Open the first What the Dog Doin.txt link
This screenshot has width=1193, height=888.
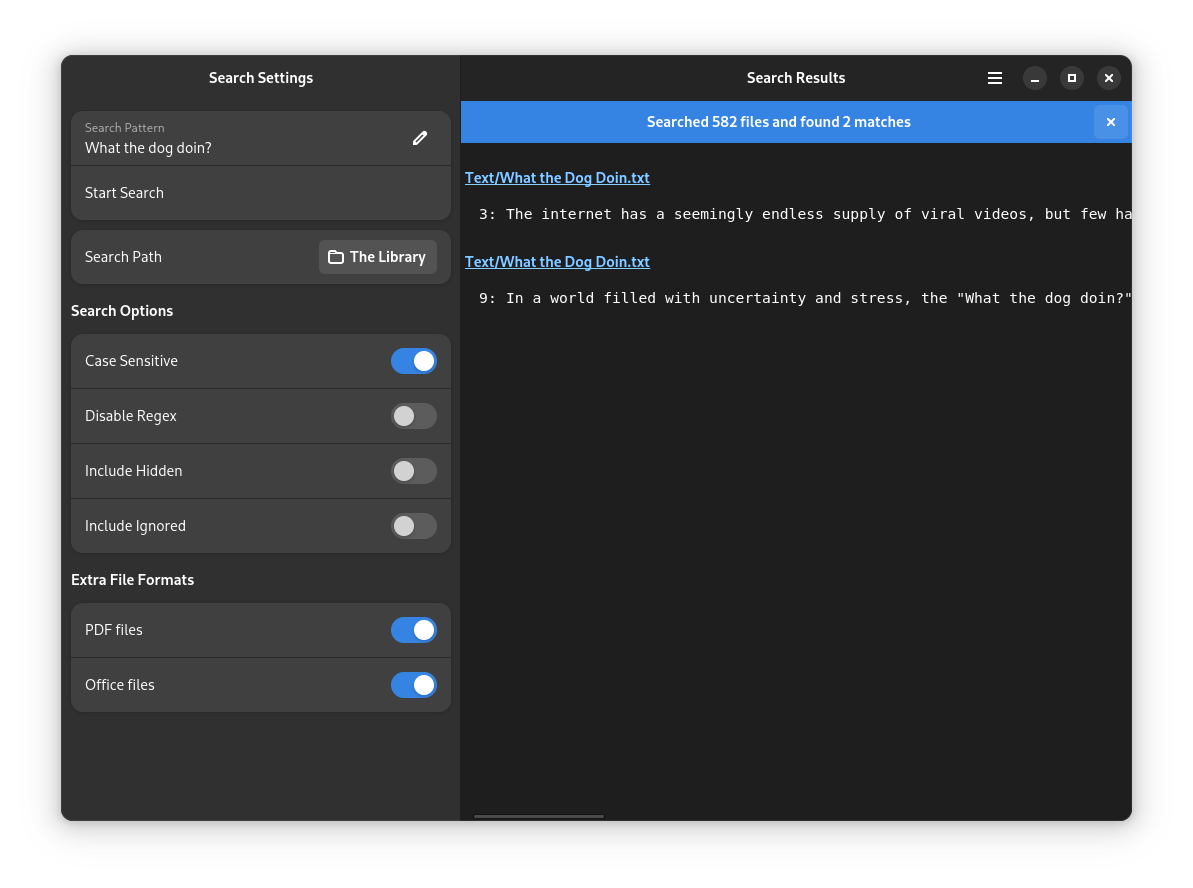557,178
